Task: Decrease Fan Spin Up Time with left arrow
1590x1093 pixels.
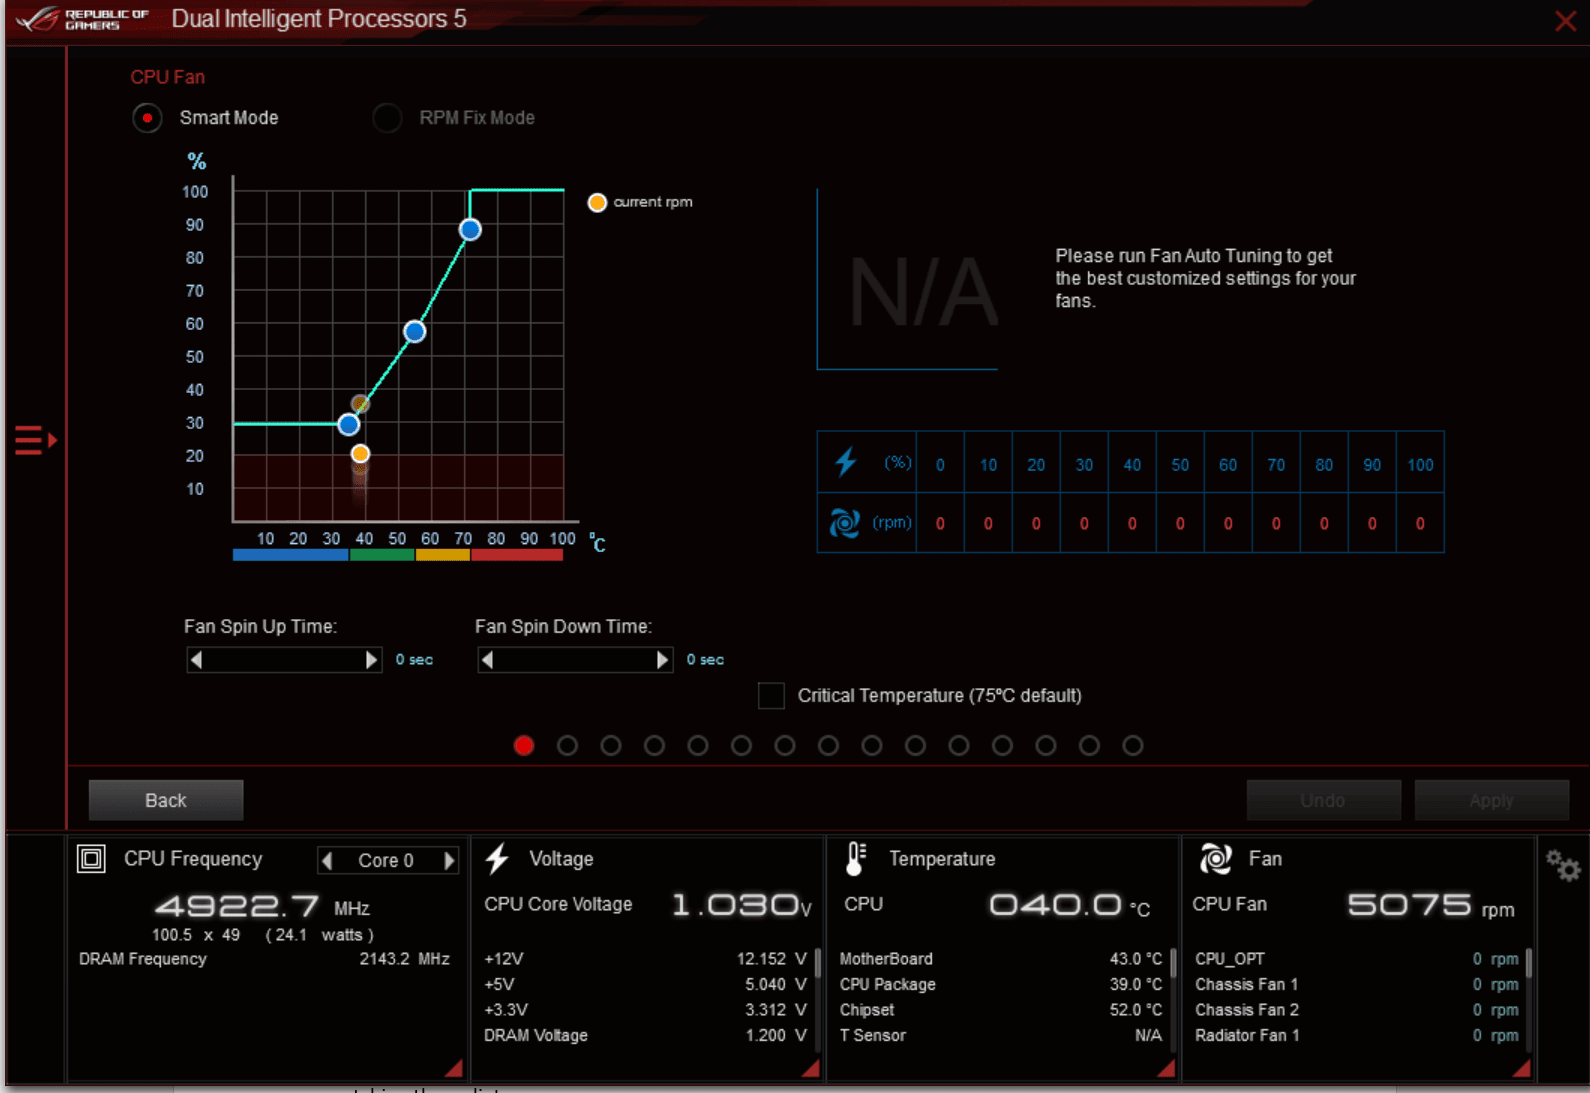Action: pos(196,660)
